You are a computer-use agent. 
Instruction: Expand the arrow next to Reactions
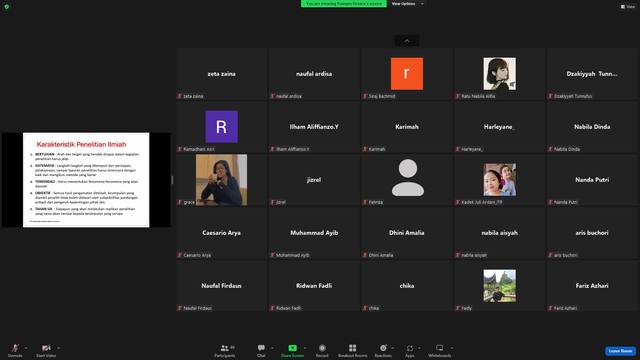click(x=393, y=348)
